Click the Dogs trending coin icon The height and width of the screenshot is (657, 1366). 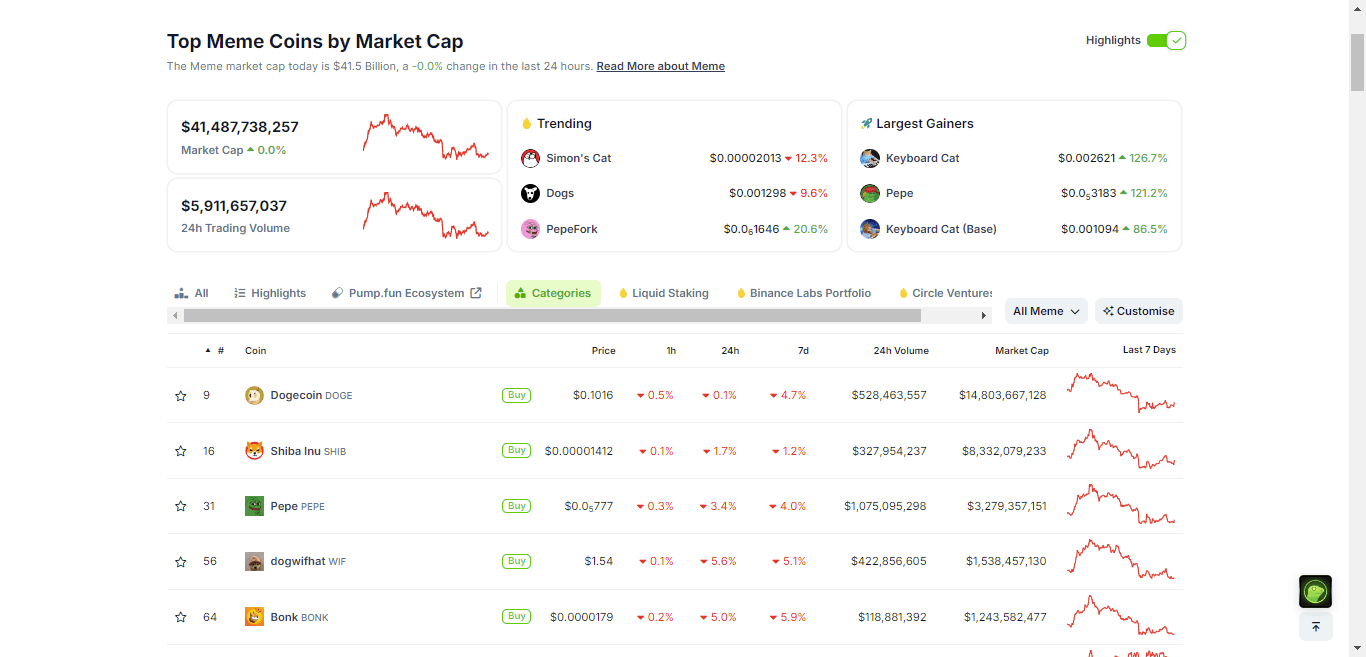coord(530,193)
